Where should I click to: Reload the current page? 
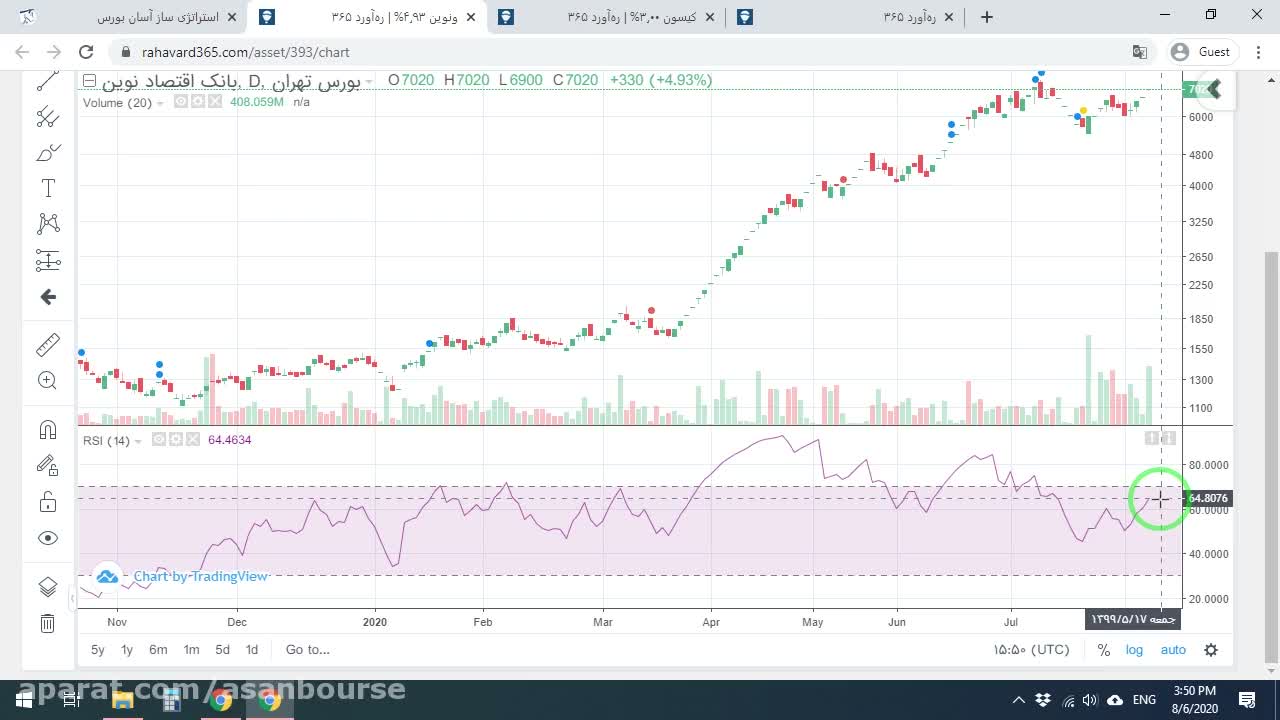pos(86,52)
